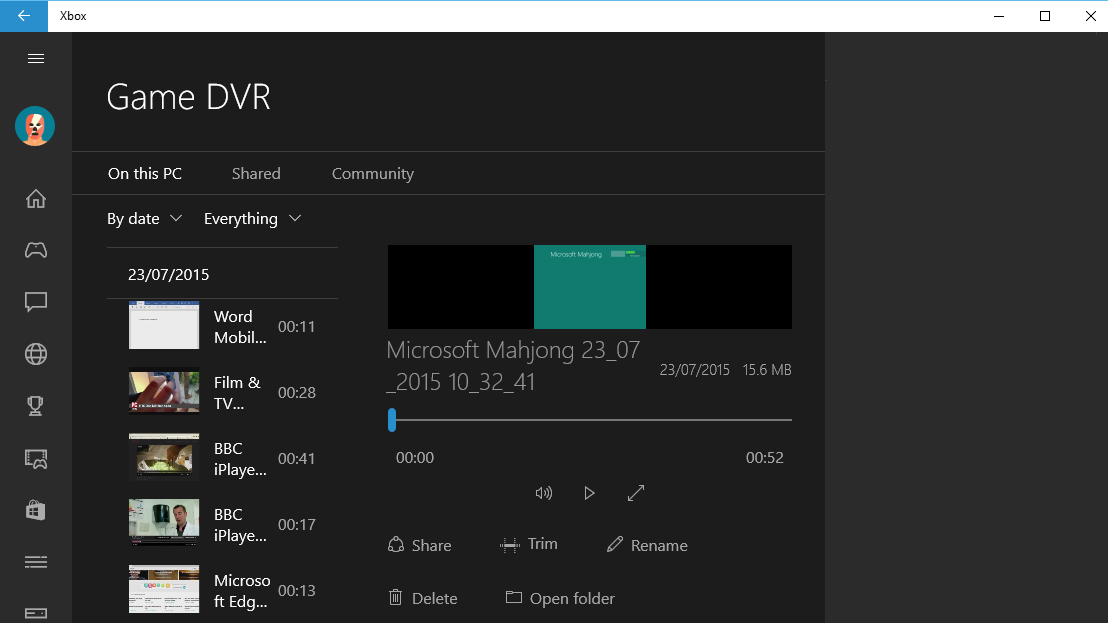The image size is (1108, 623).
Task: Delete the selected Mahjong clip
Action: click(422, 597)
